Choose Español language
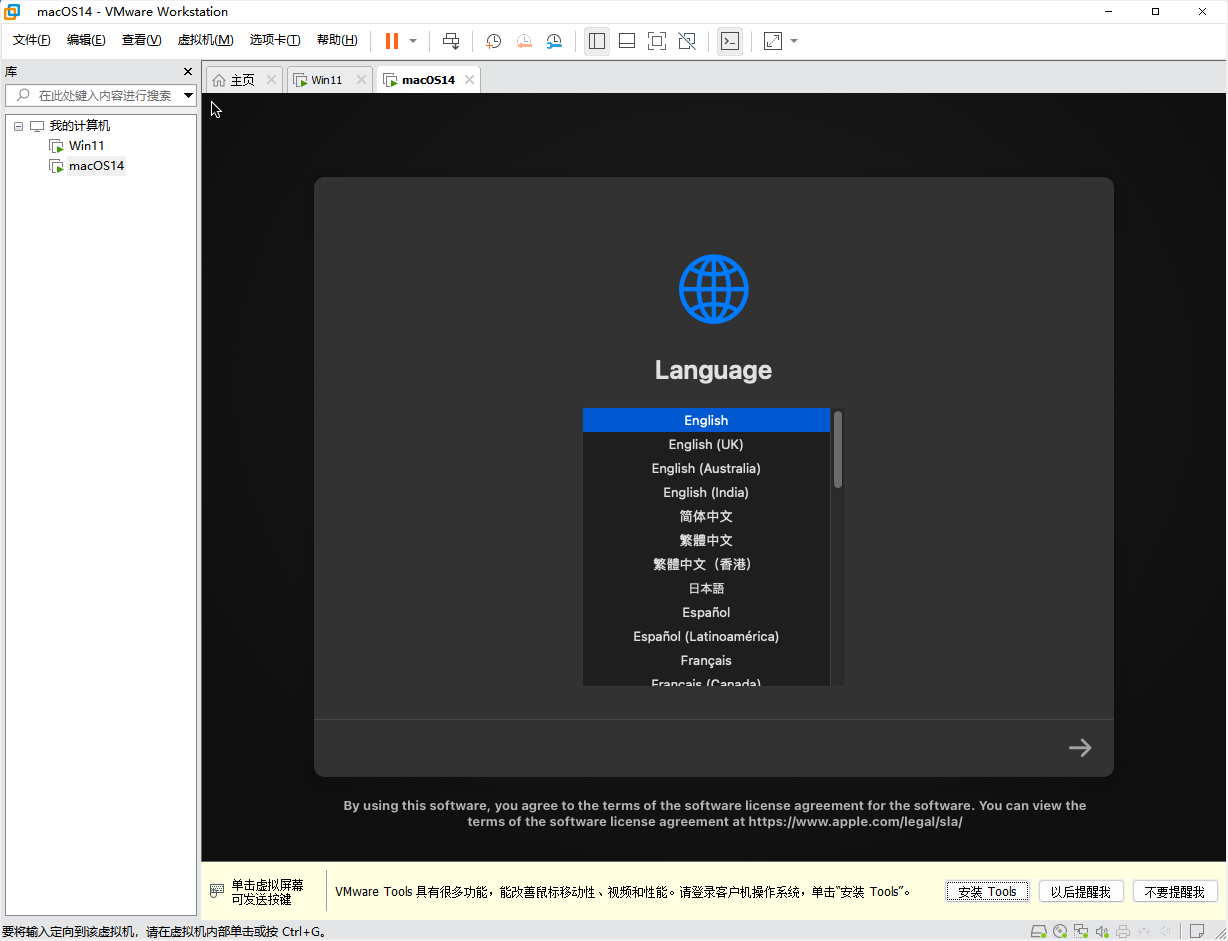The image size is (1228, 941). pyautogui.click(x=706, y=612)
